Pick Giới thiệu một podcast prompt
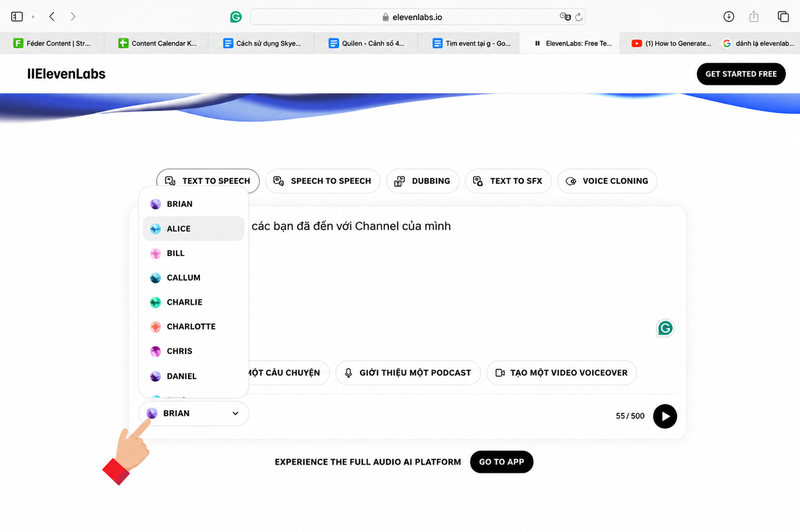 pyautogui.click(x=408, y=373)
